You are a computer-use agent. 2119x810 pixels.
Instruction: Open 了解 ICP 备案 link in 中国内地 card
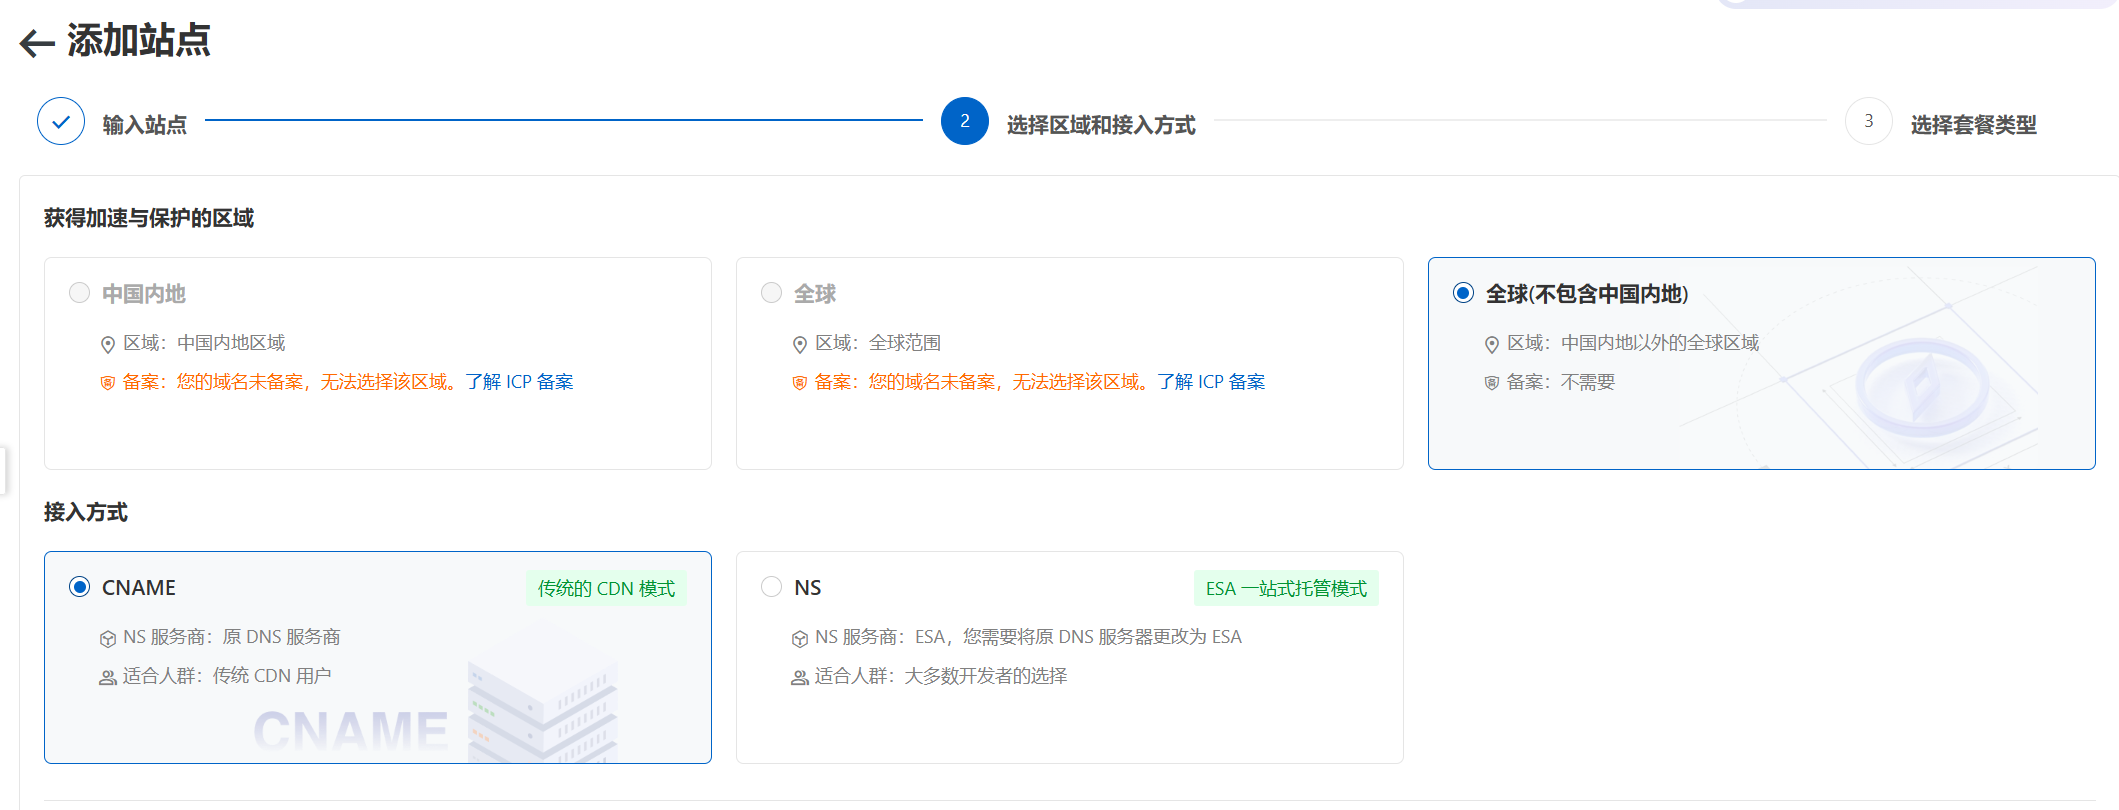coord(519,382)
